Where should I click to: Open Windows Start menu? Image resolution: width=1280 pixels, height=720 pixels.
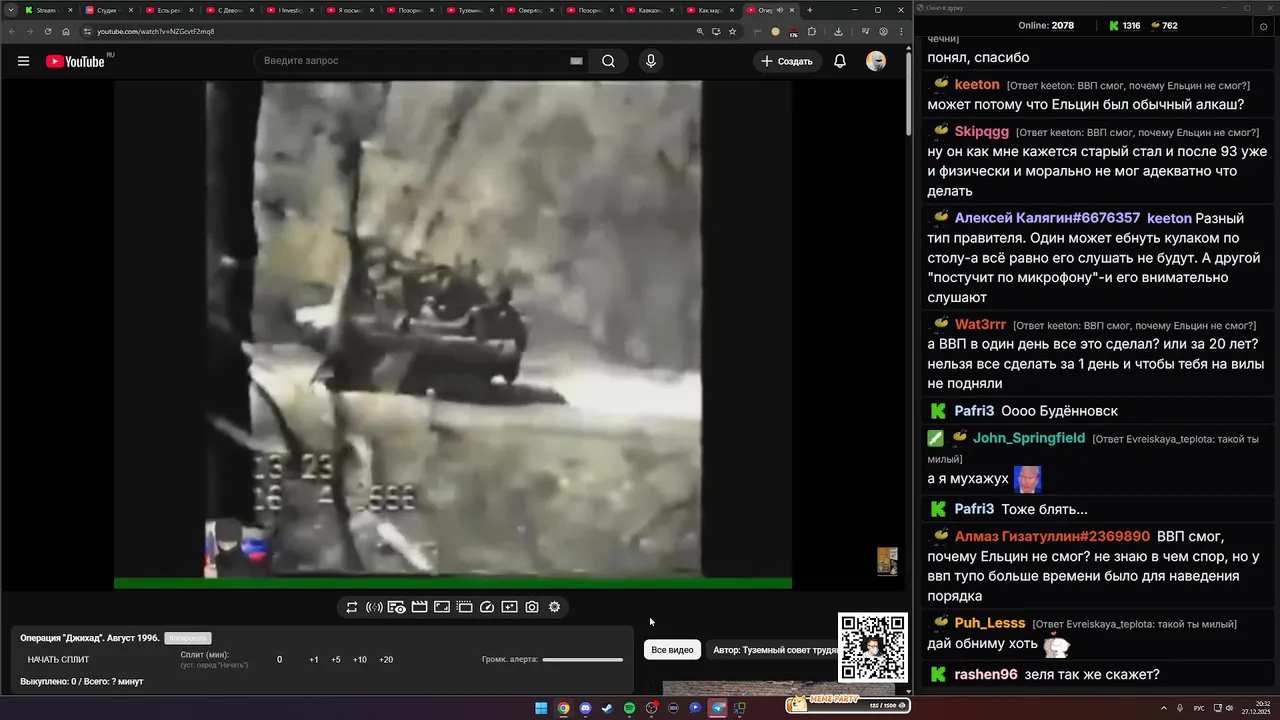(x=541, y=708)
